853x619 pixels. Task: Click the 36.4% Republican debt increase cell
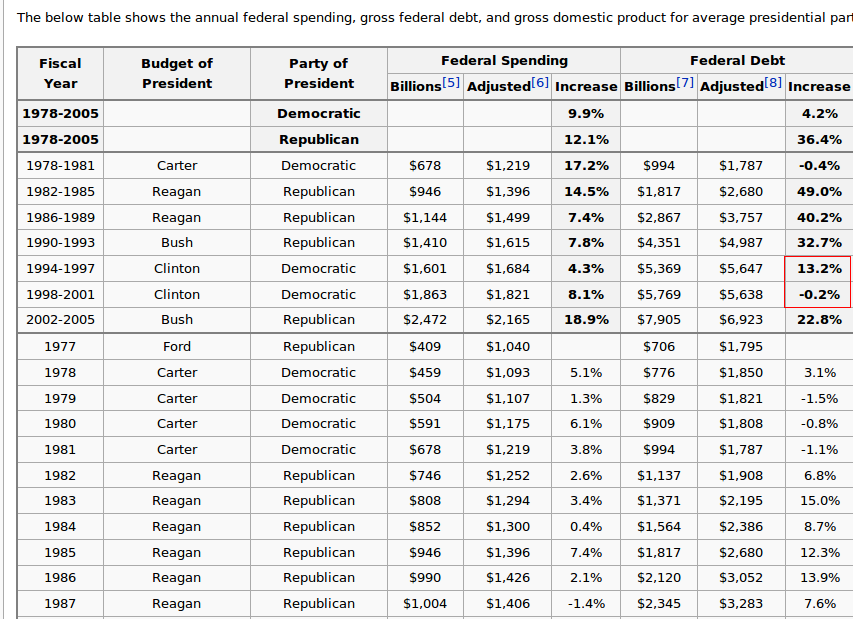[x=819, y=140]
